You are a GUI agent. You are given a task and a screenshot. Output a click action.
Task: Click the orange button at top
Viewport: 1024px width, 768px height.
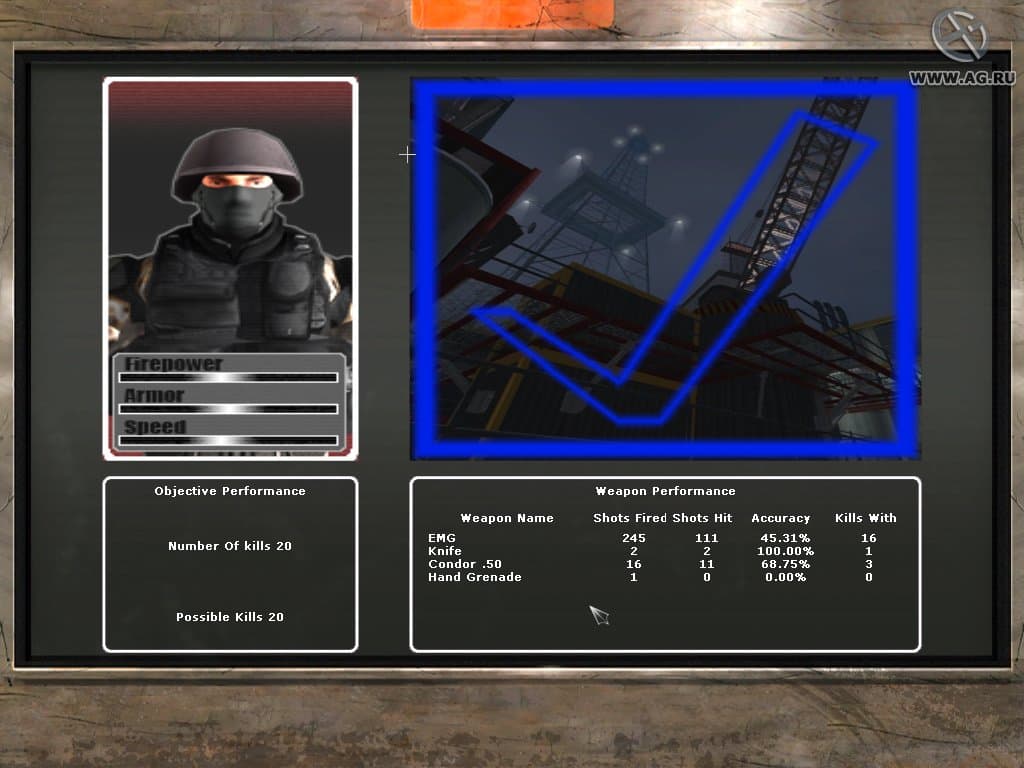(513, 14)
